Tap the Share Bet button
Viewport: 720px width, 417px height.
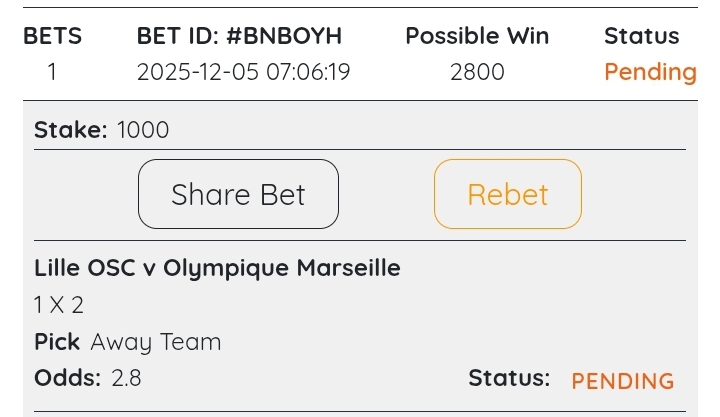pyautogui.click(x=238, y=194)
